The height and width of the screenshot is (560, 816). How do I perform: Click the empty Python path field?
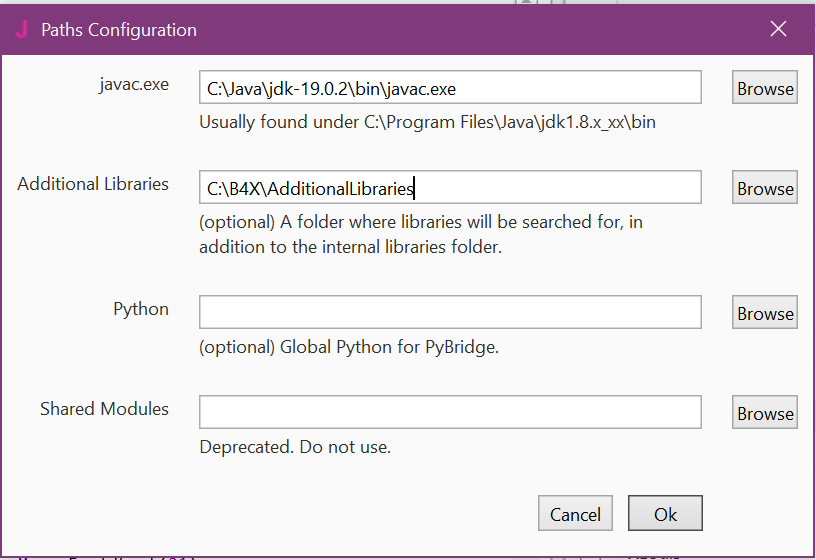click(x=450, y=313)
